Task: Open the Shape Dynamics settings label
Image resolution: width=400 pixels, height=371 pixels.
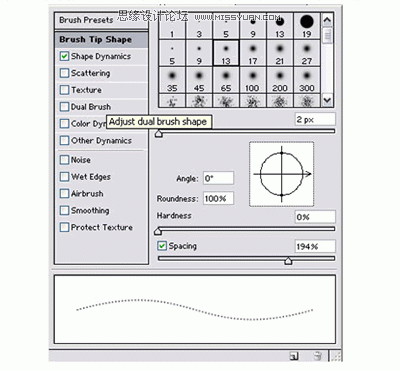Action: [x=101, y=56]
